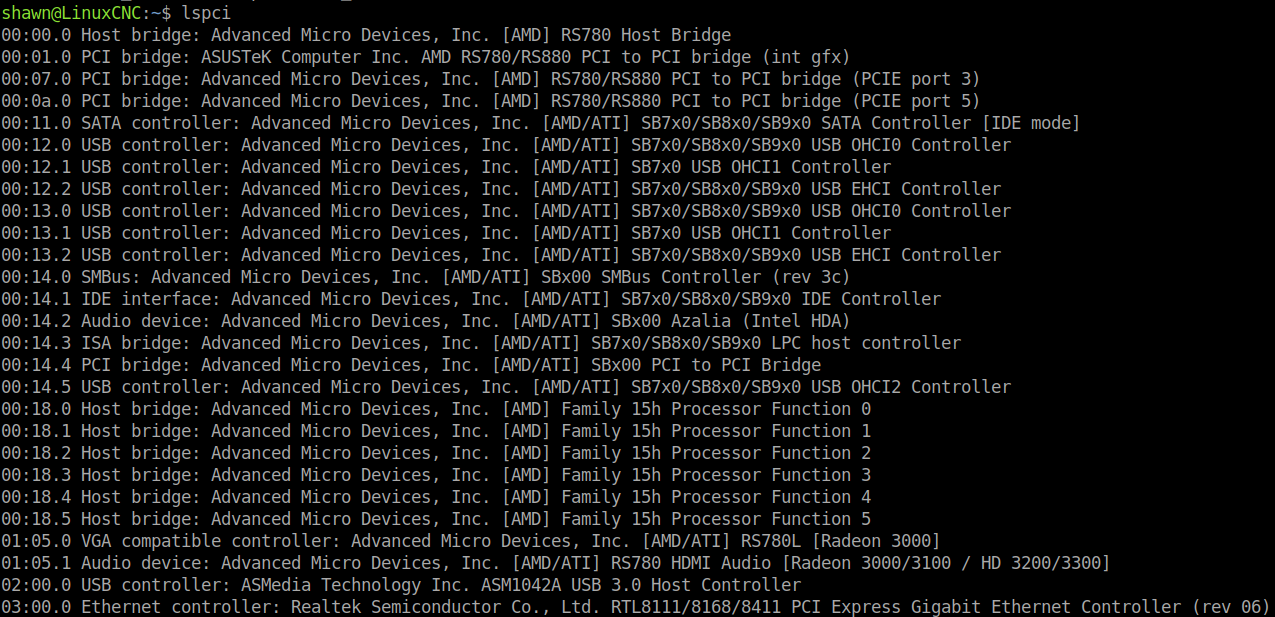Click the ISA bridge LPC host controller line
This screenshot has width=1275, height=617.
click(481, 343)
